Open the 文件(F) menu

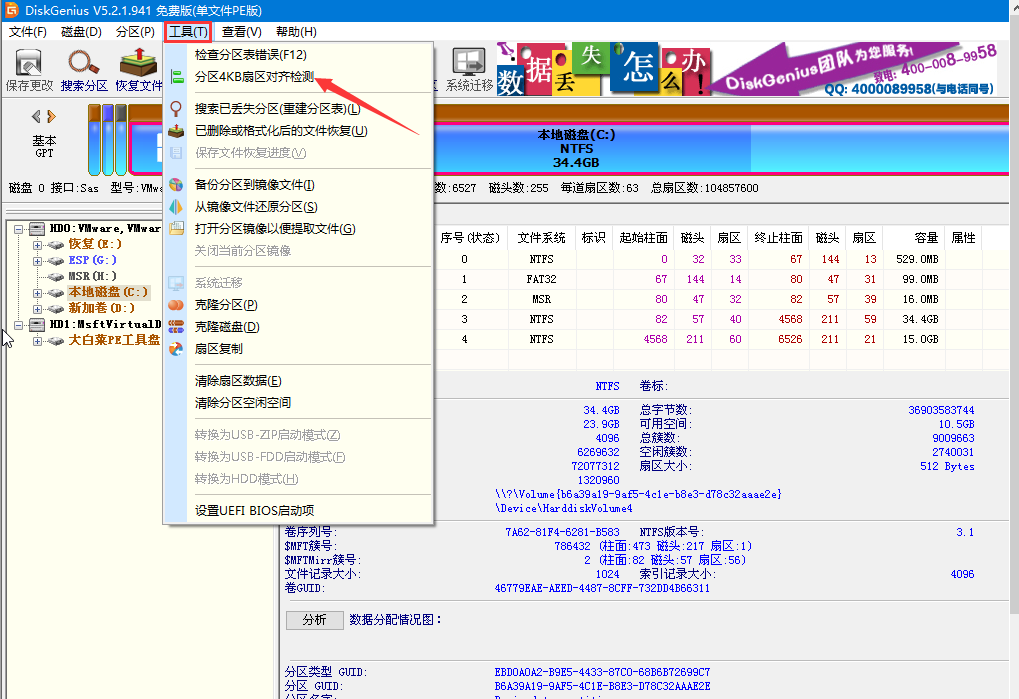[27, 32]
